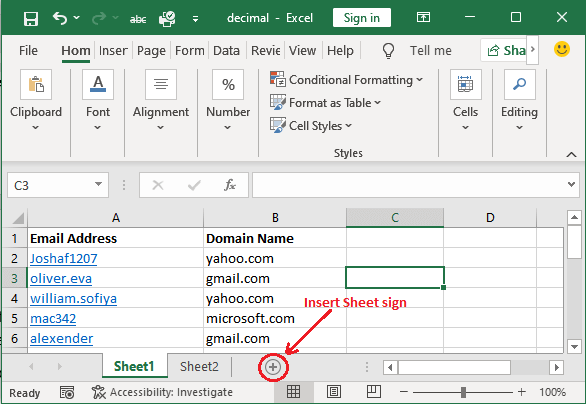This screenshot has width=586, height=404.
Task: Open the Joshaf1207 email link
Action: coord(64,259)
